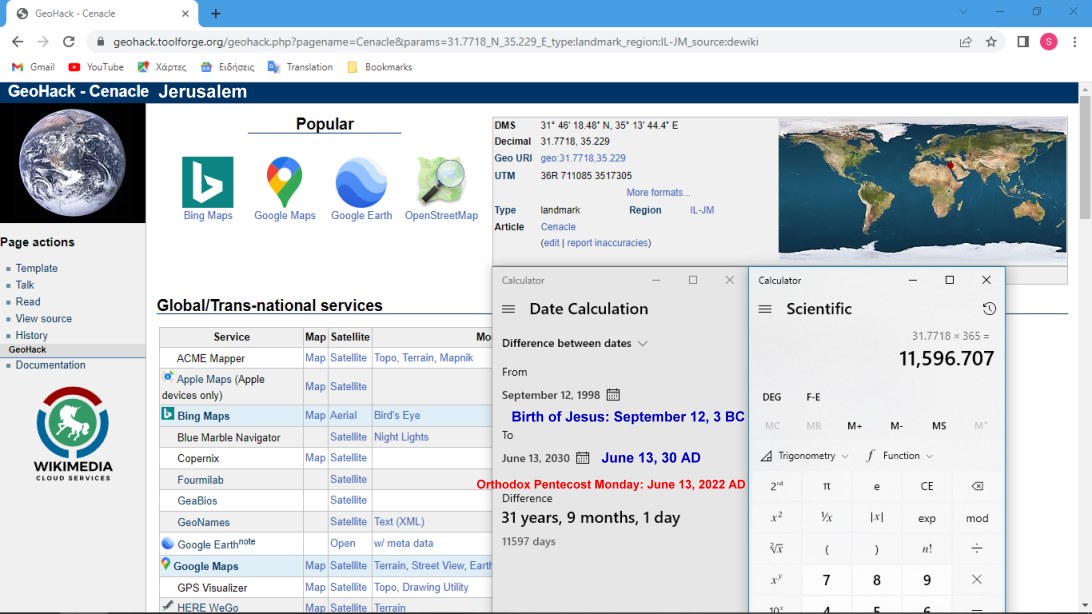
Task: Open From date calendar picker icon
Action: tap(613, 395)
